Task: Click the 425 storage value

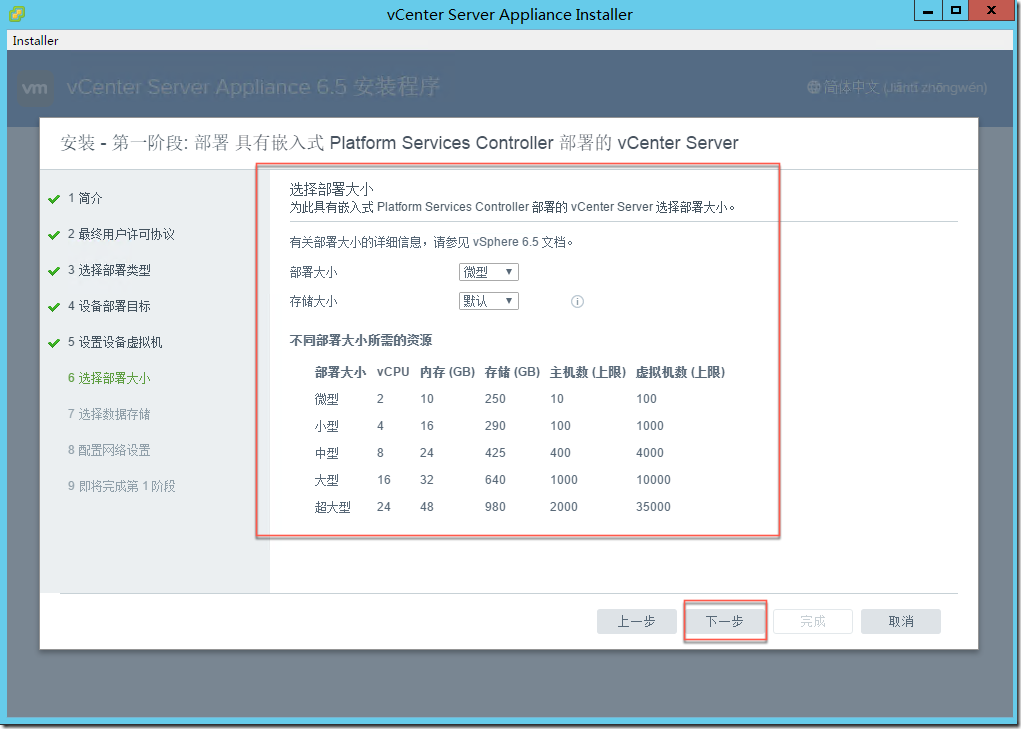Action: point(495,452)
